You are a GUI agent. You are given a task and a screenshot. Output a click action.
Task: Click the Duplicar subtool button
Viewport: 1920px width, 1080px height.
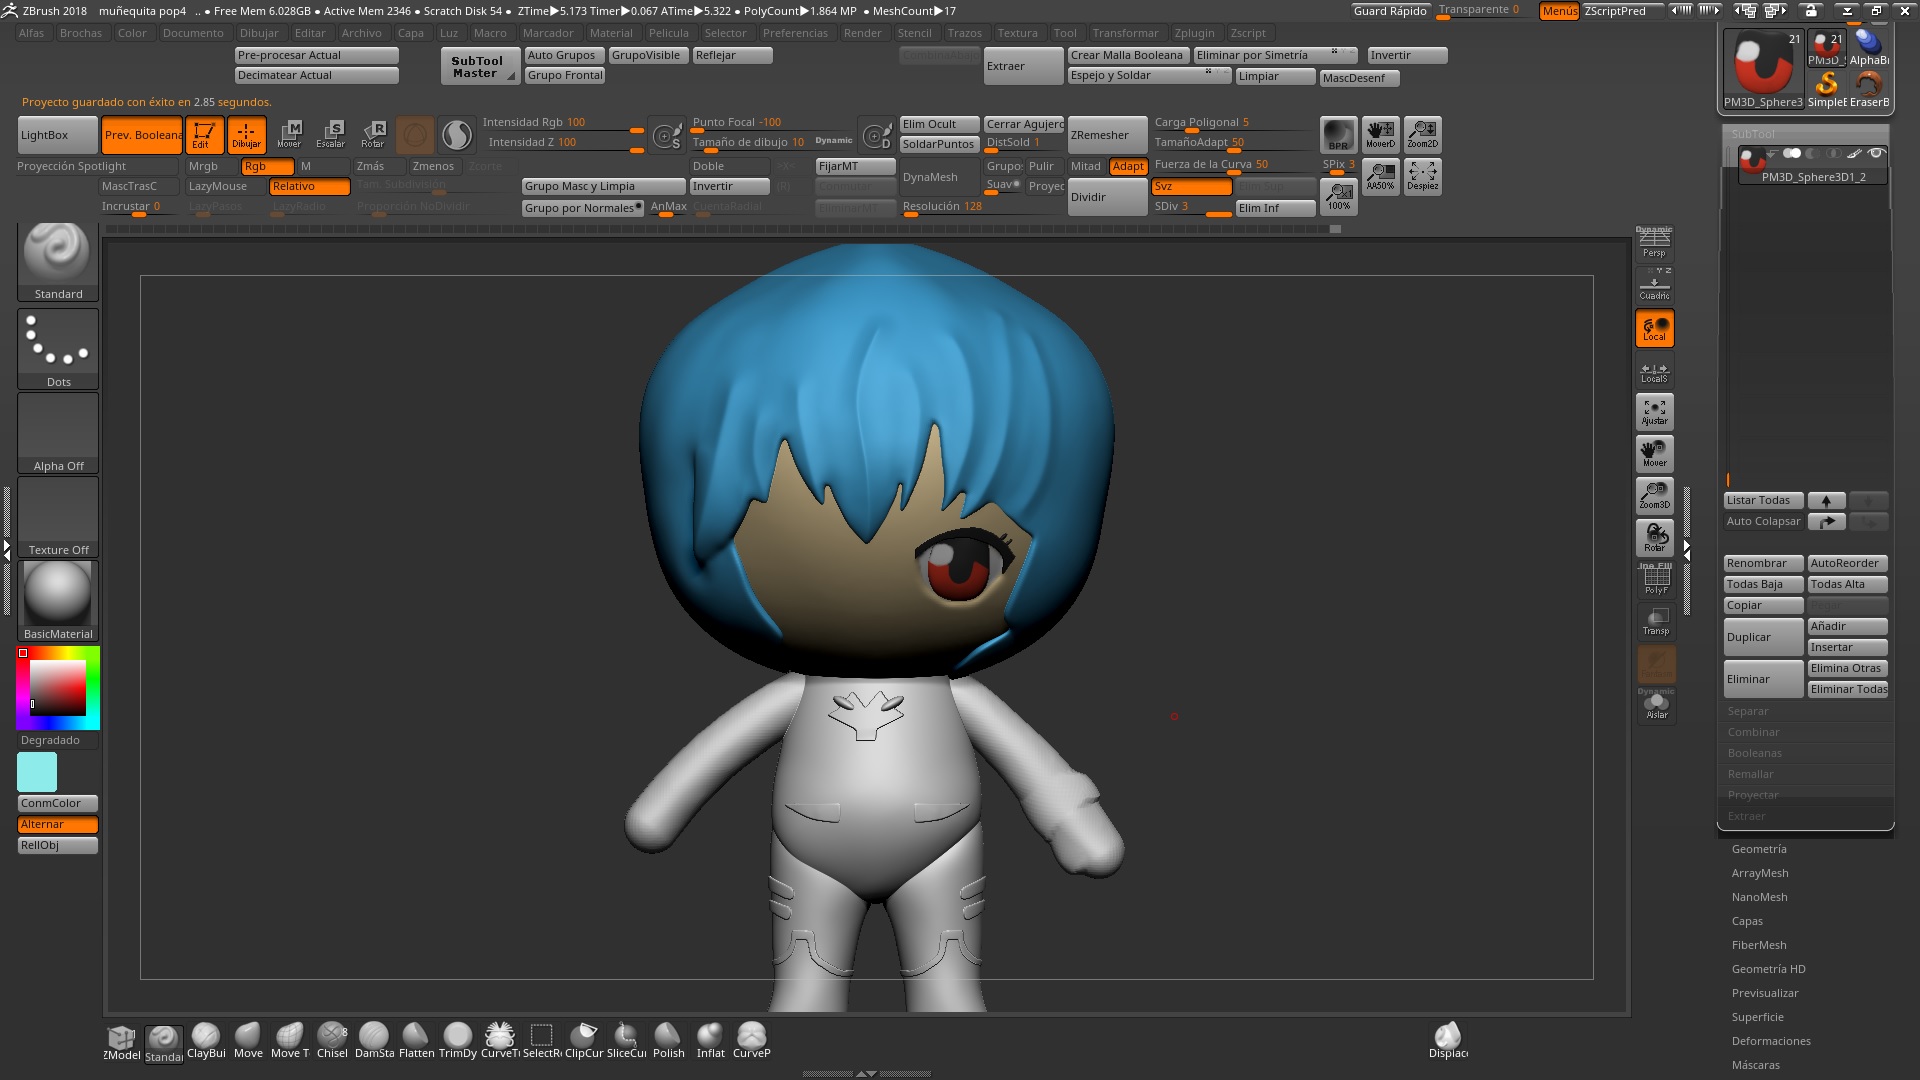coord(1763,637)
